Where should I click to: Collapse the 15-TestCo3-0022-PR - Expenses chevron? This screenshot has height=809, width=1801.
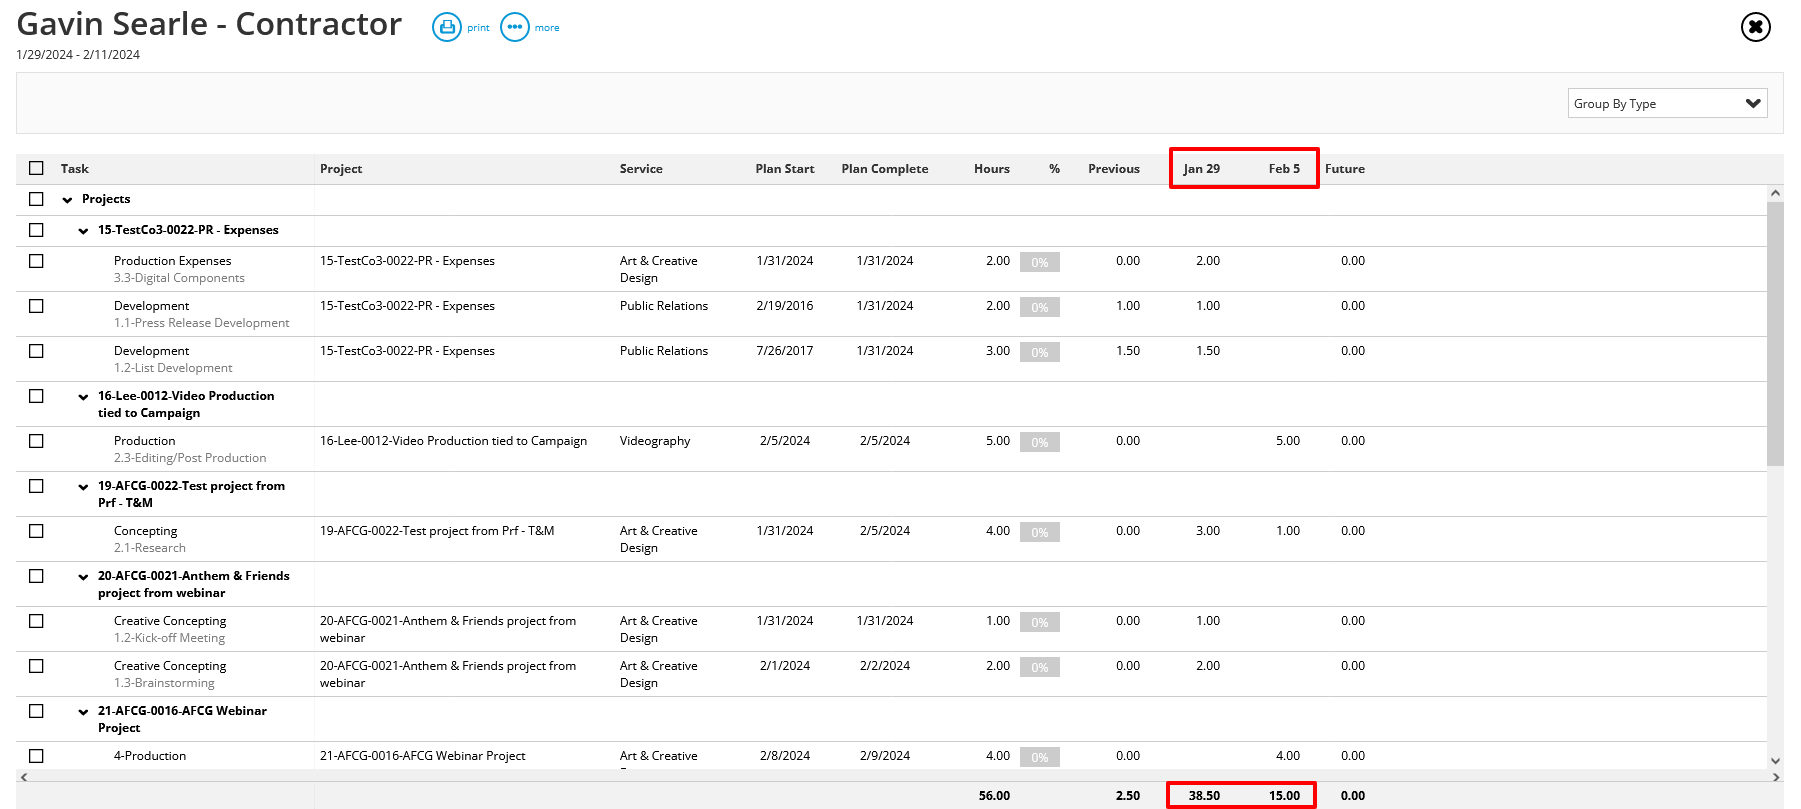coord(84,231)
